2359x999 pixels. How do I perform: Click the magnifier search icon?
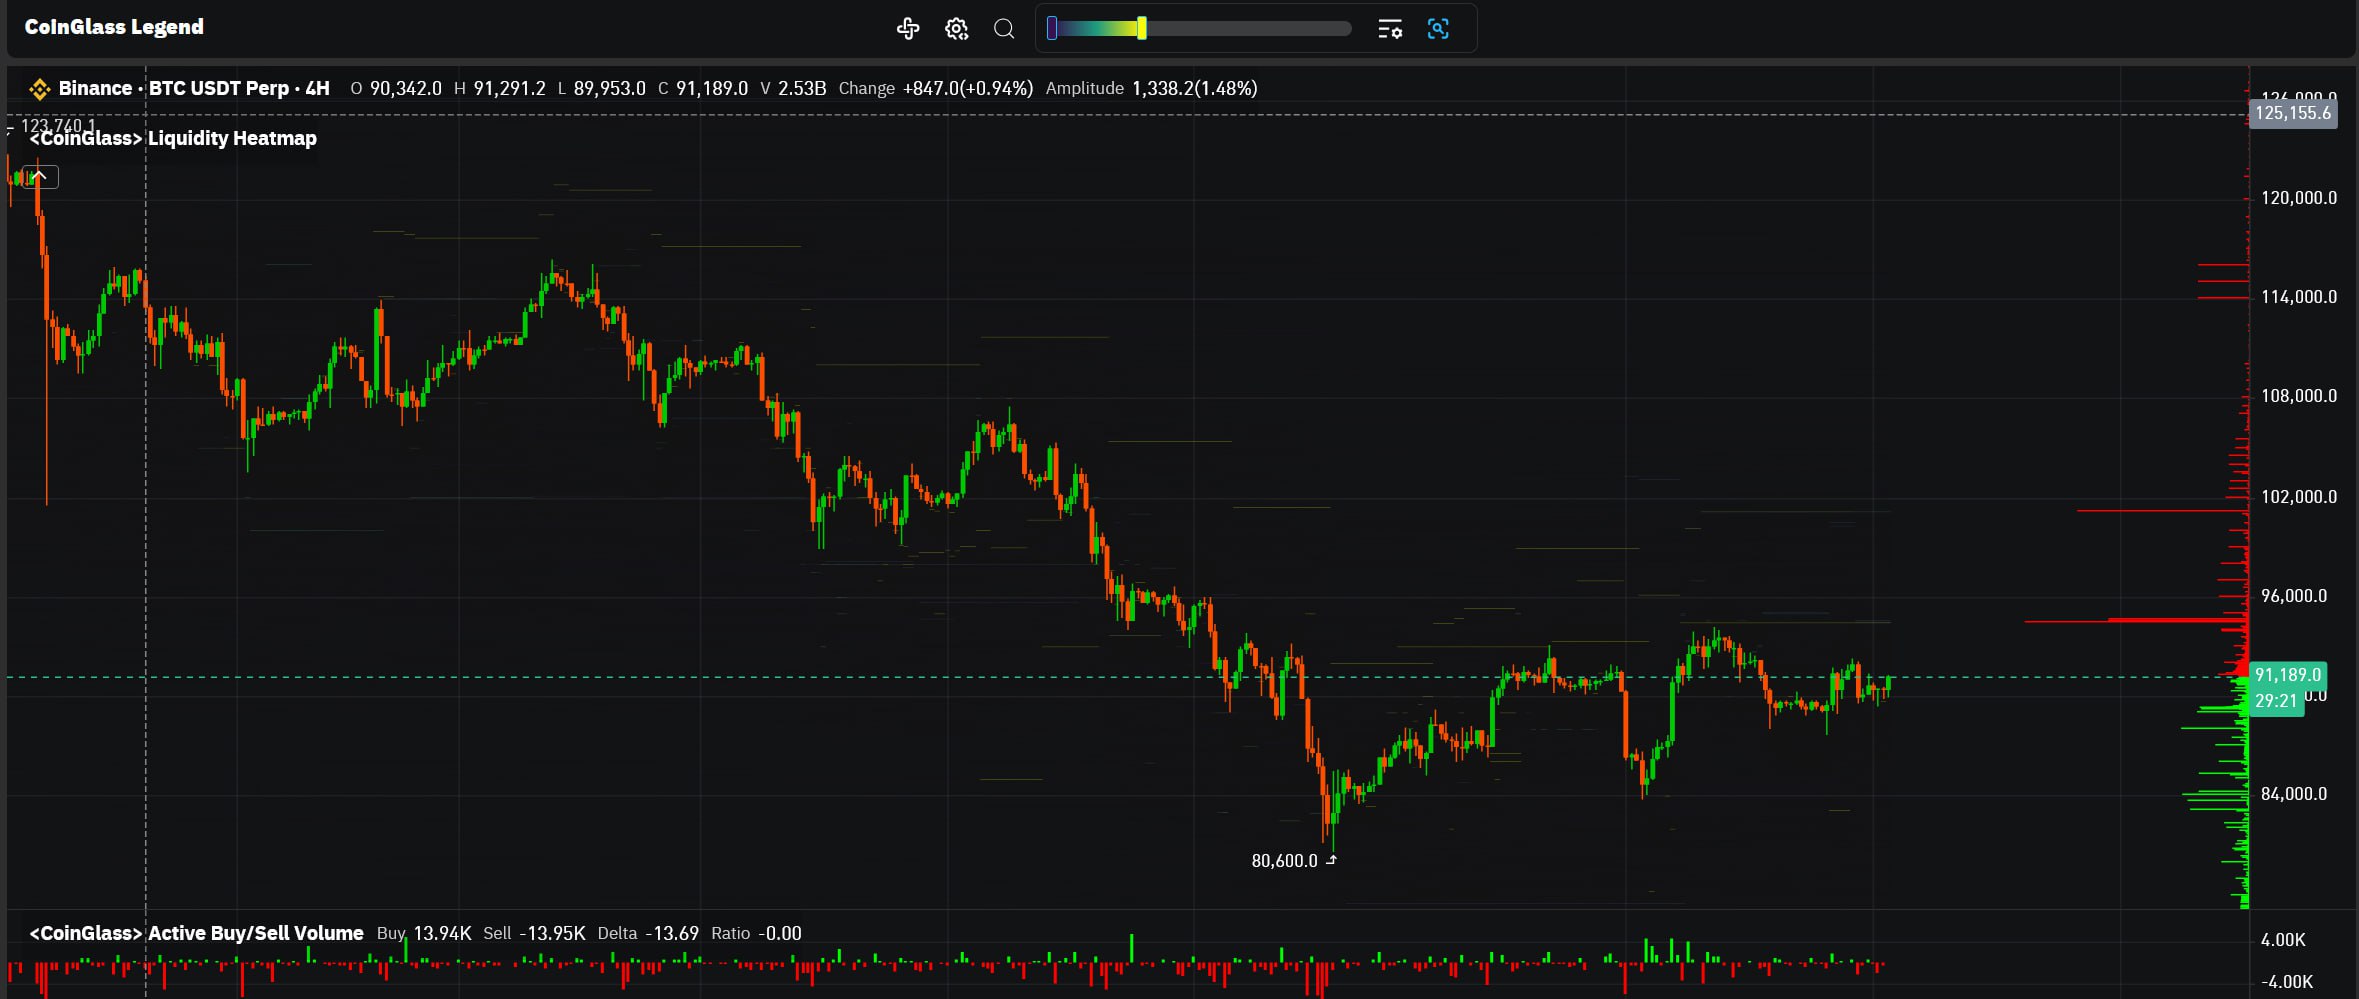[x=1004, y=29]
